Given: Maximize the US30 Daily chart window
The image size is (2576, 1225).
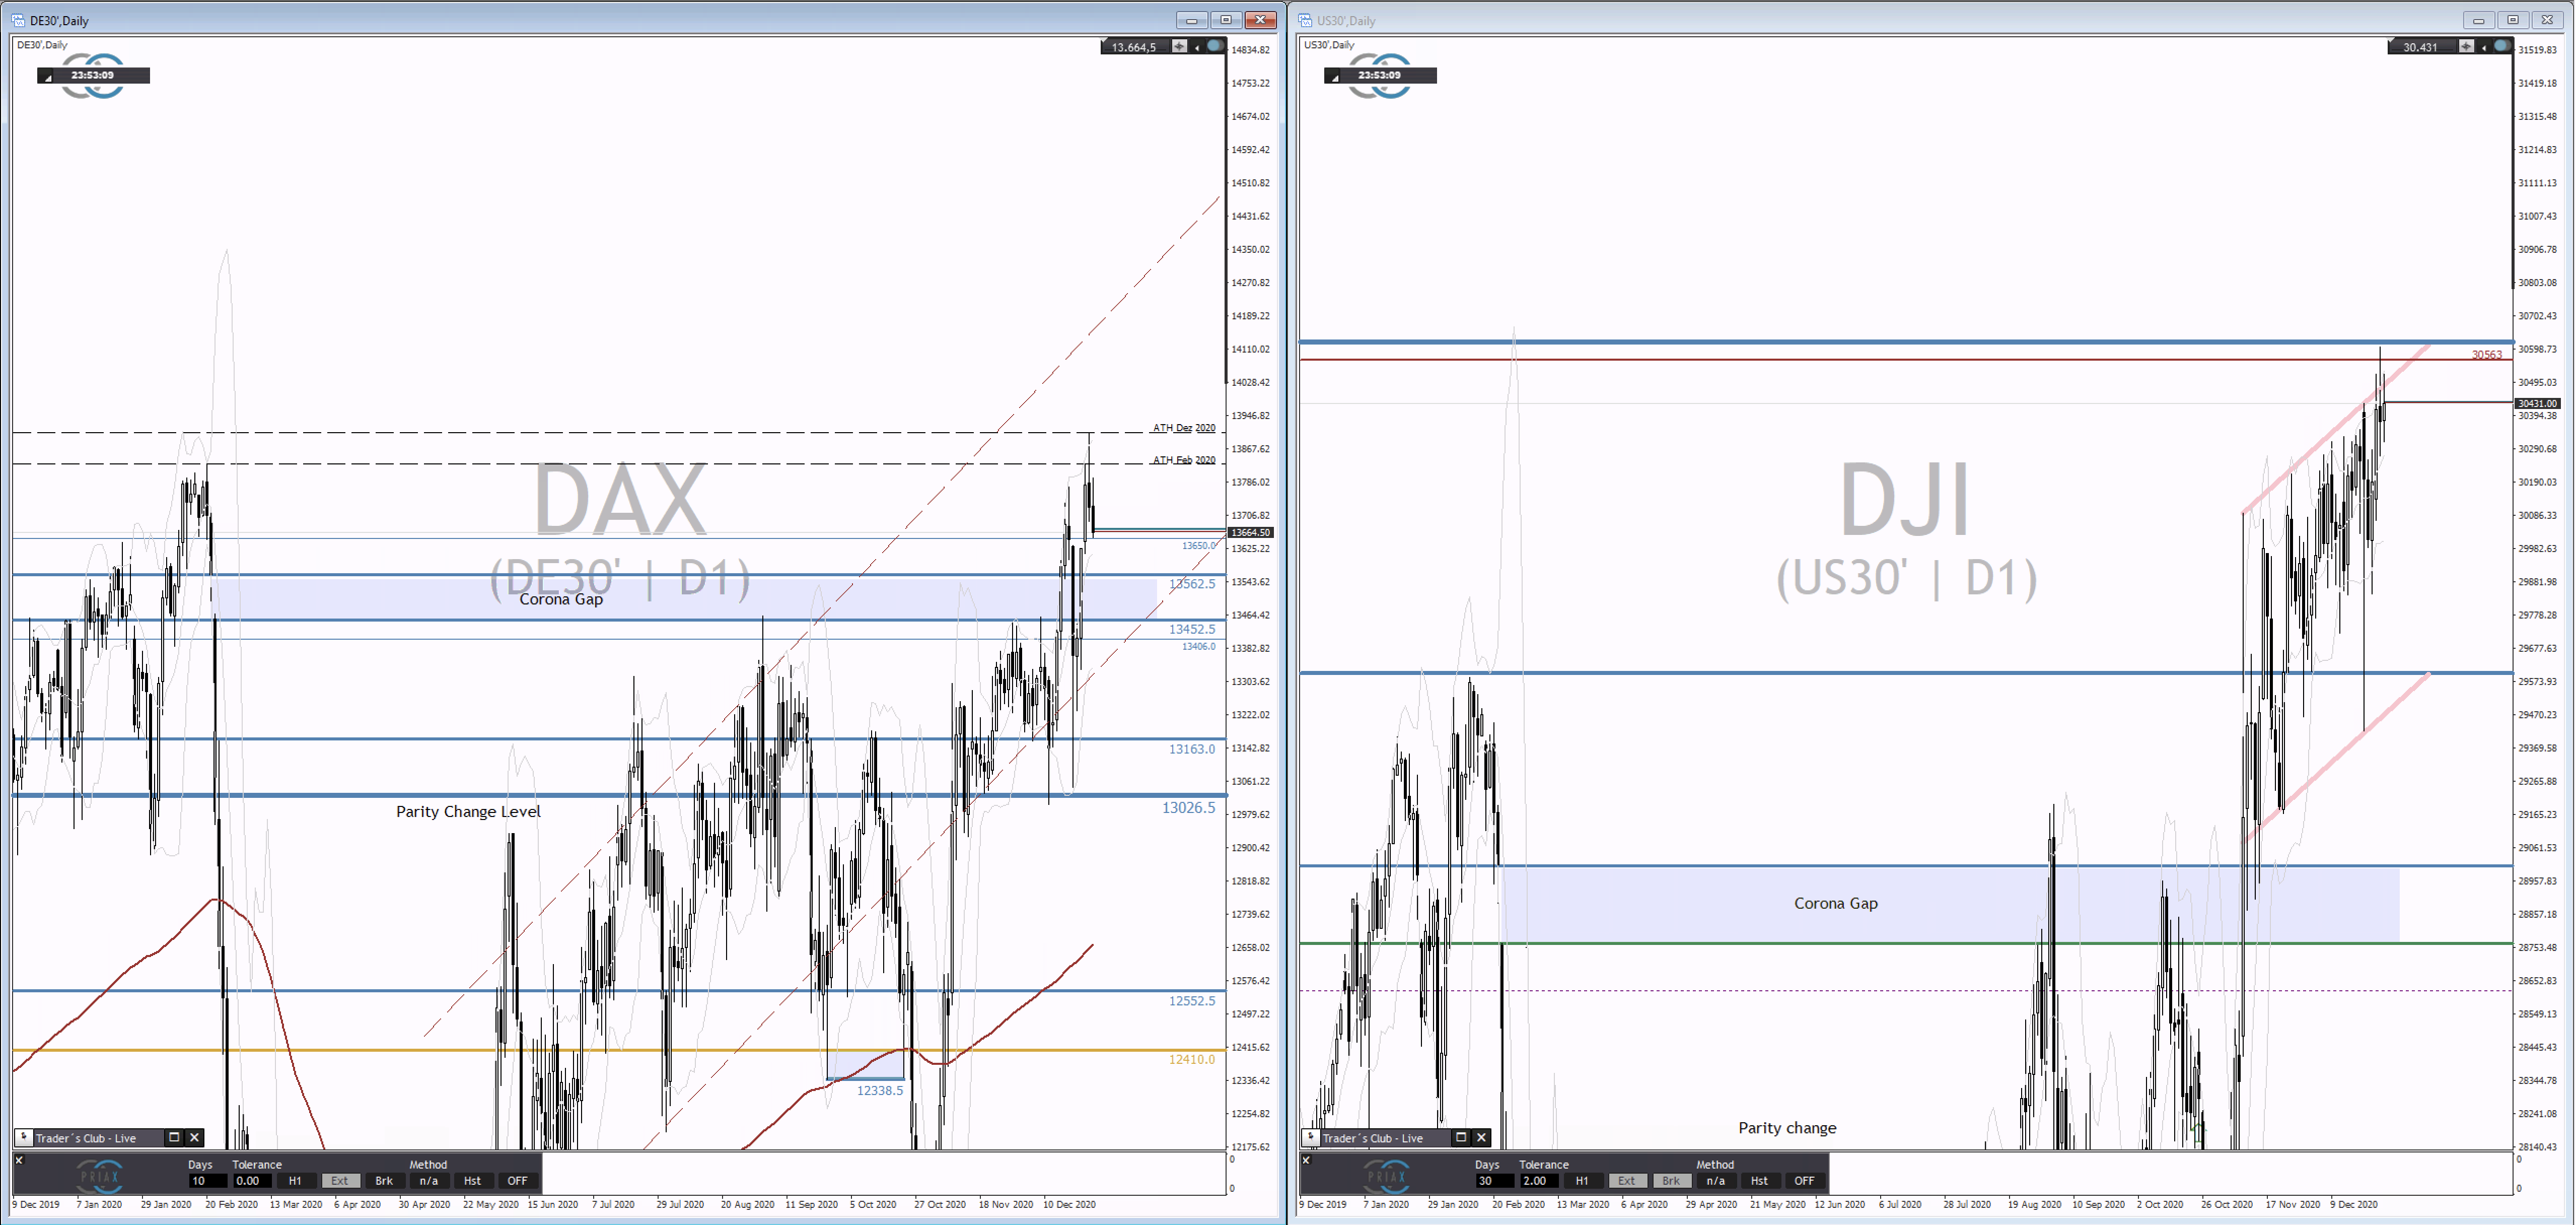Looking at the screenshot, I should (2513, 20).
